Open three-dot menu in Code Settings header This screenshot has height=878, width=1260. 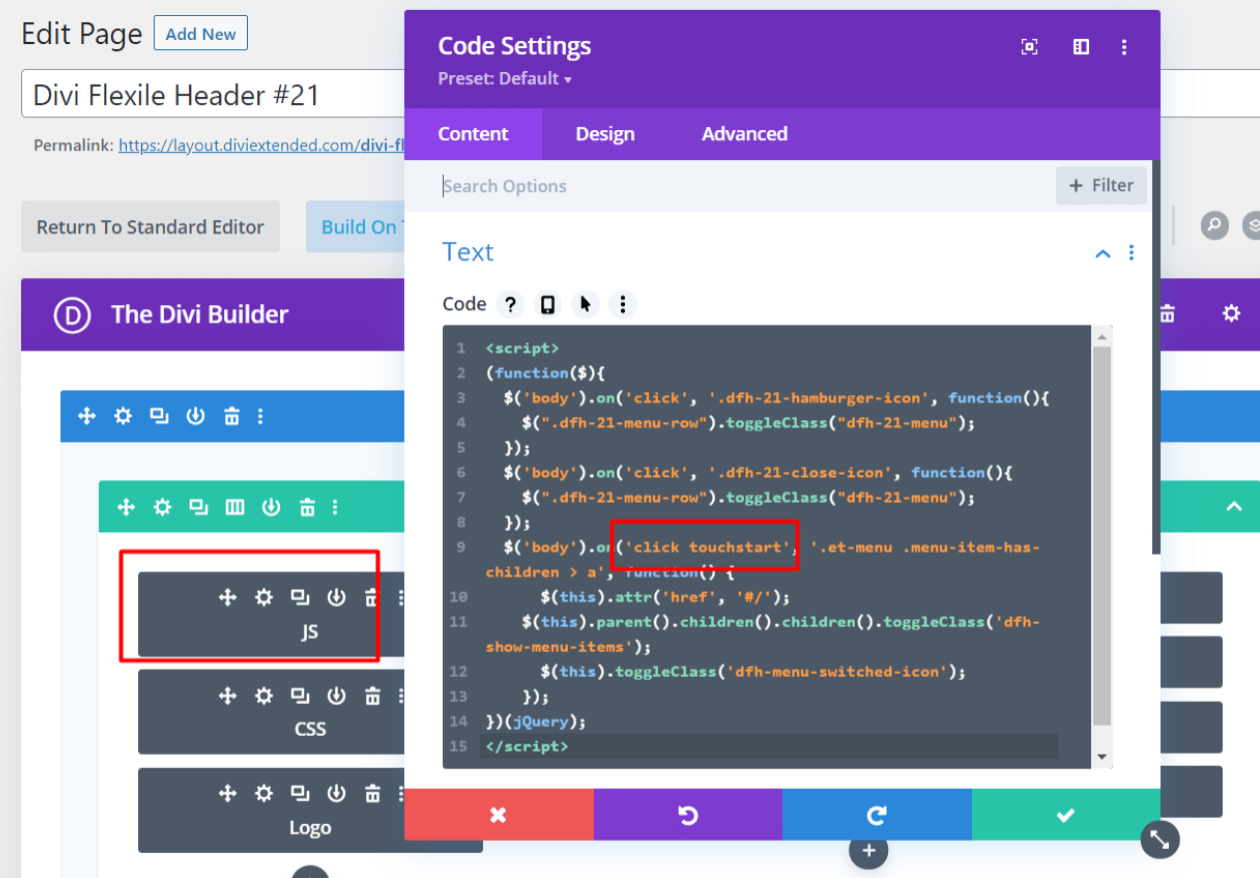tap(1124, 46)
